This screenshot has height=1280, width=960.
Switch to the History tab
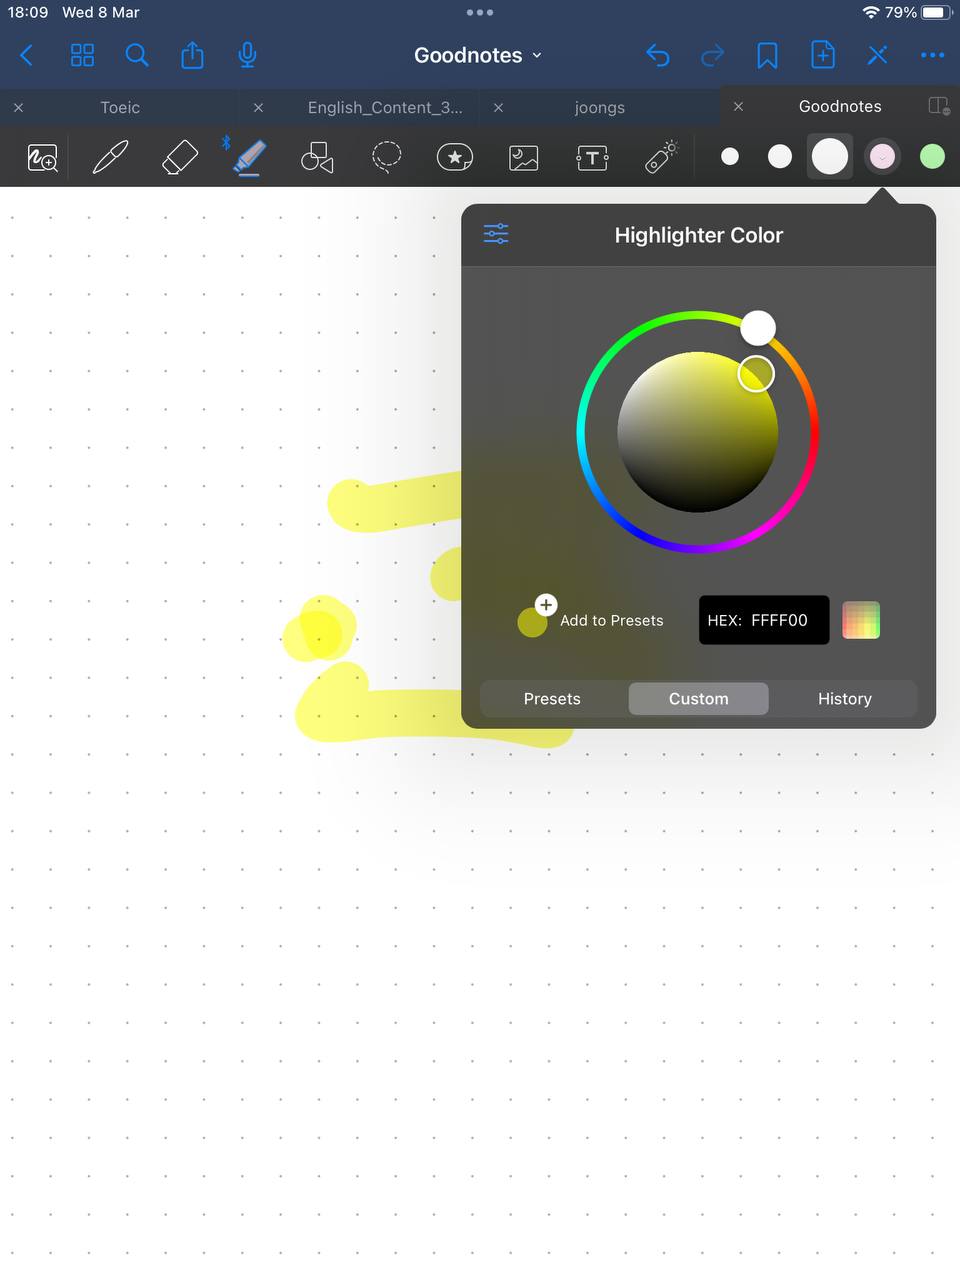844,699
